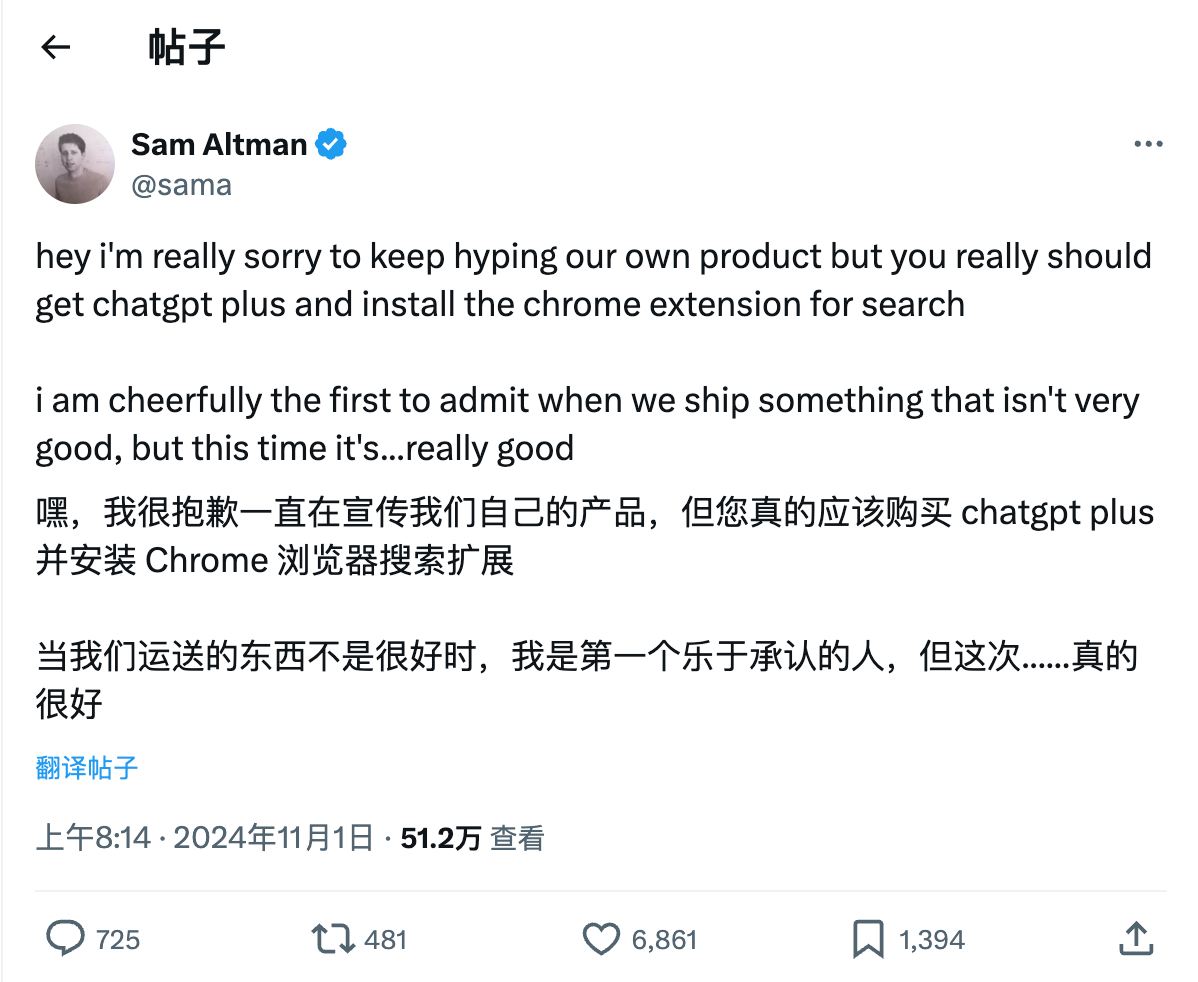Click the share upload icon
Viewport: 1198px width, 982px height.
click(x=1134, y=939)
